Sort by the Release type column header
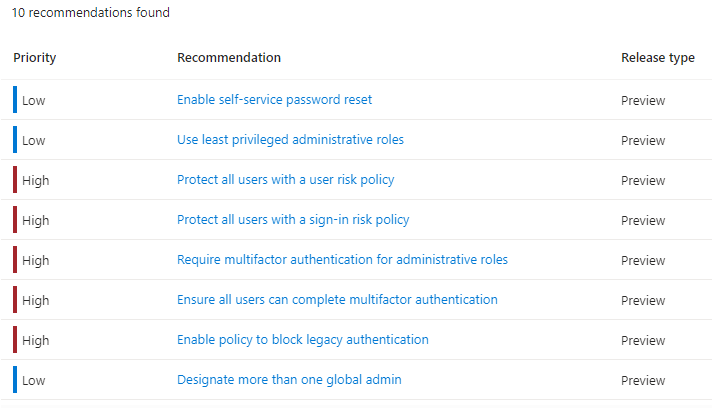712x408 pixels. pos(657,58)
